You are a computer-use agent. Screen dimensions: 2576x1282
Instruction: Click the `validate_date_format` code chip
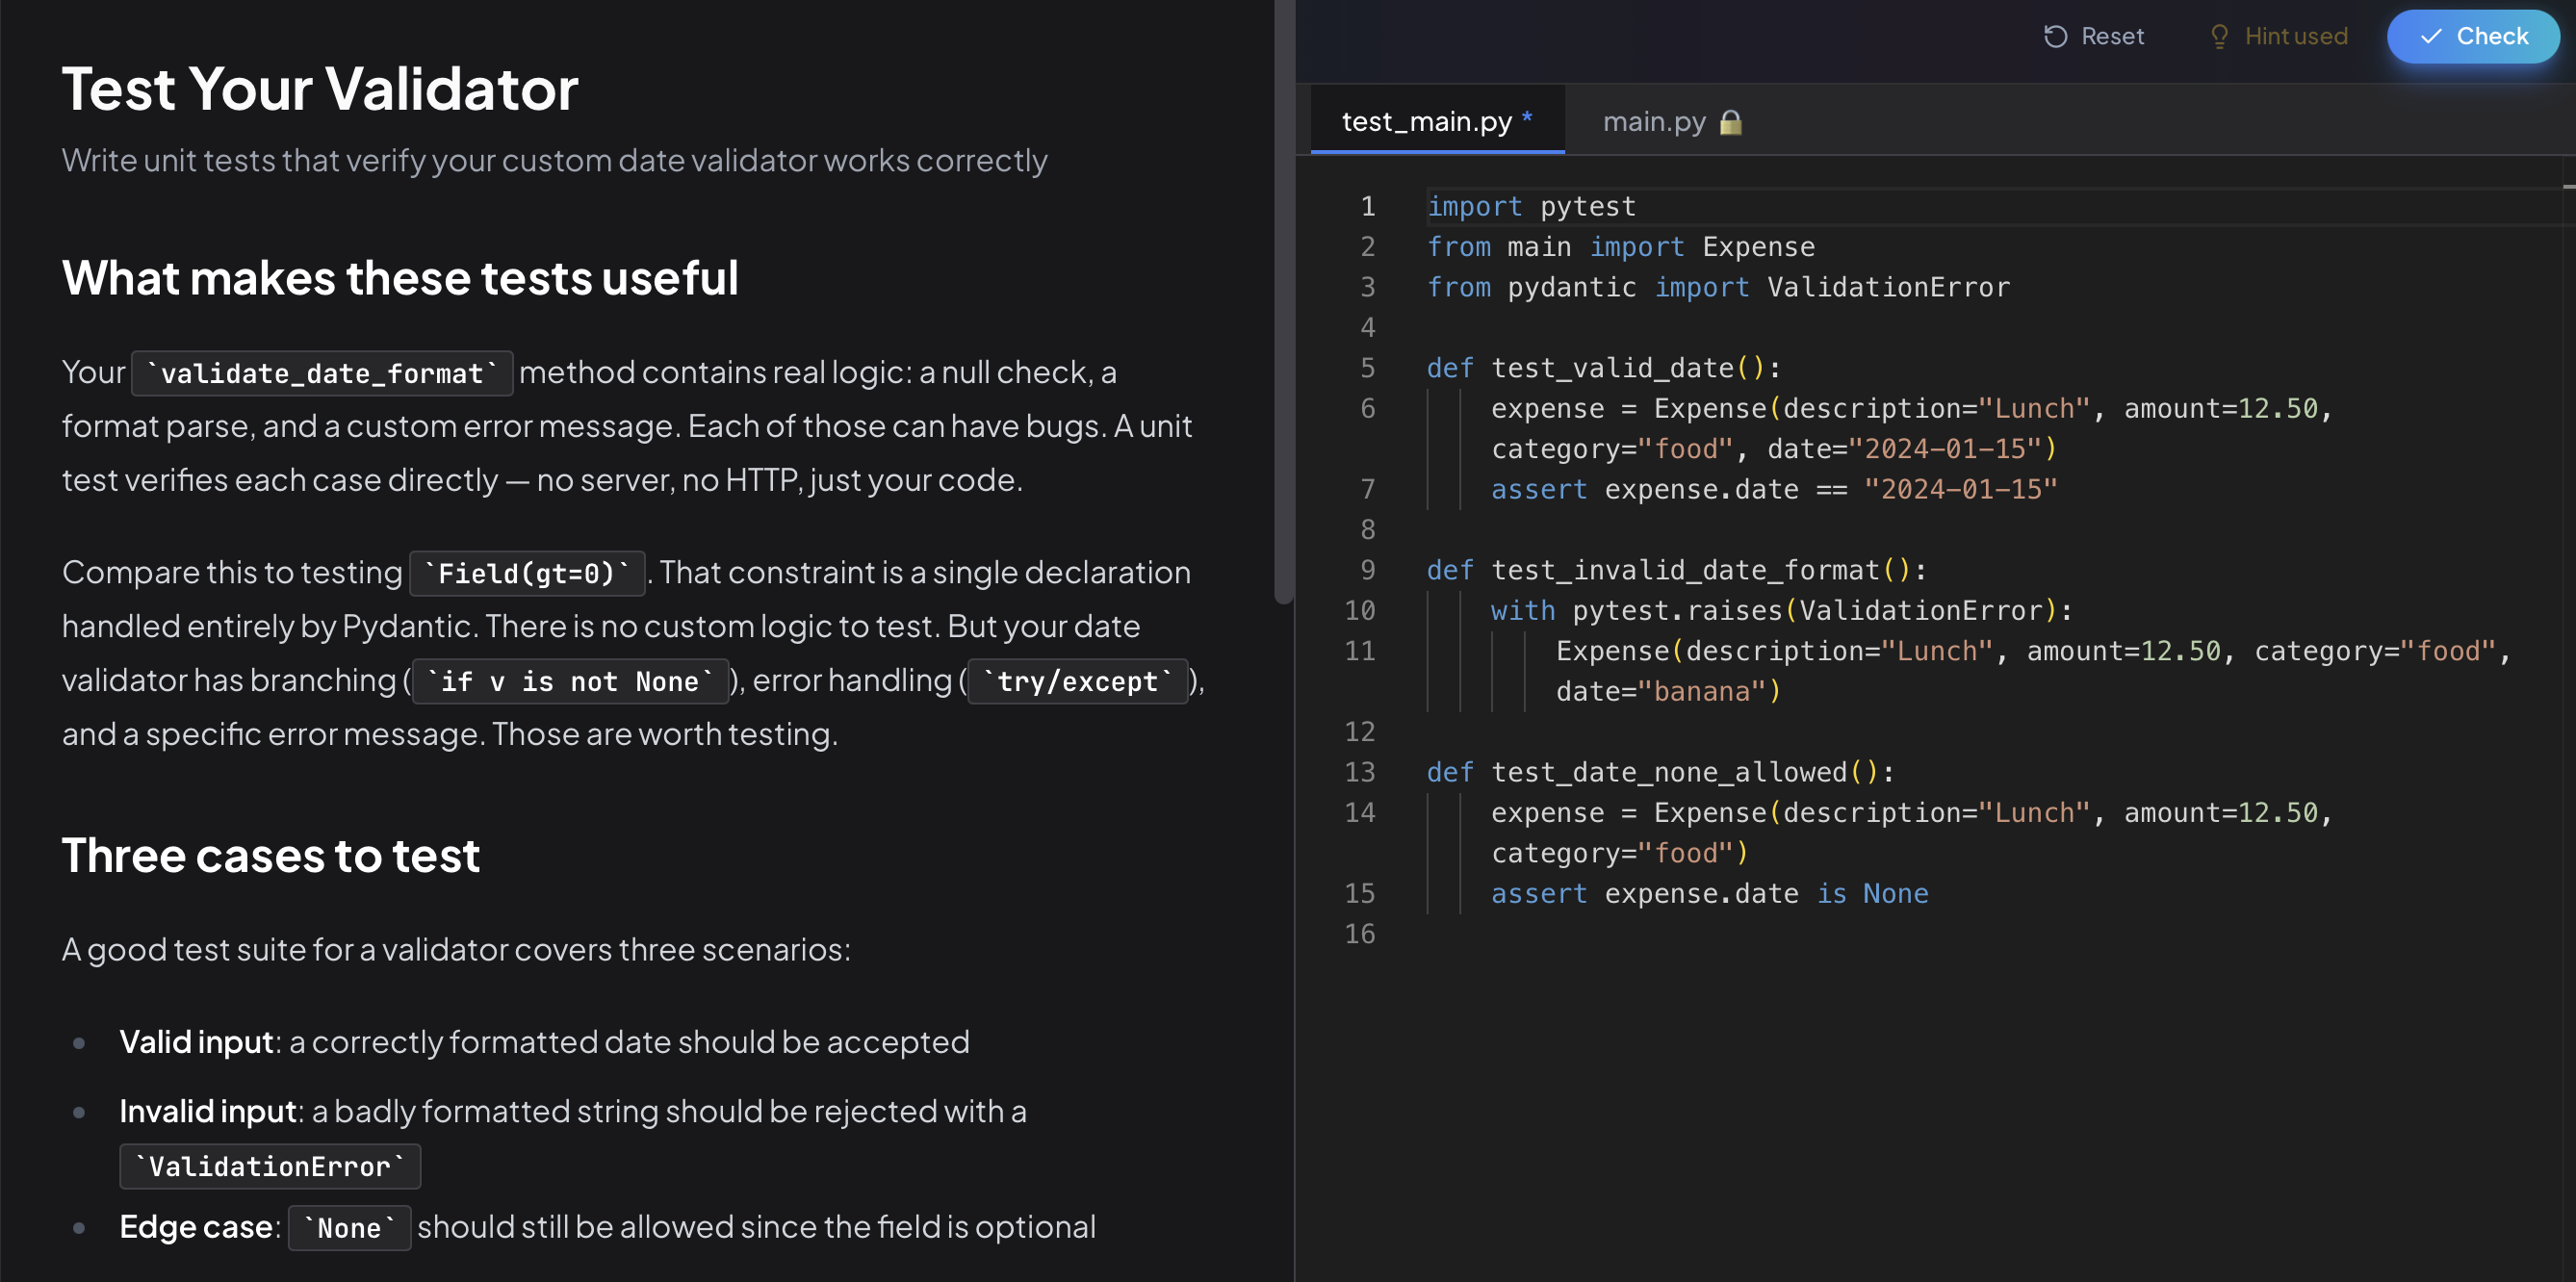[x=322, y=373]
